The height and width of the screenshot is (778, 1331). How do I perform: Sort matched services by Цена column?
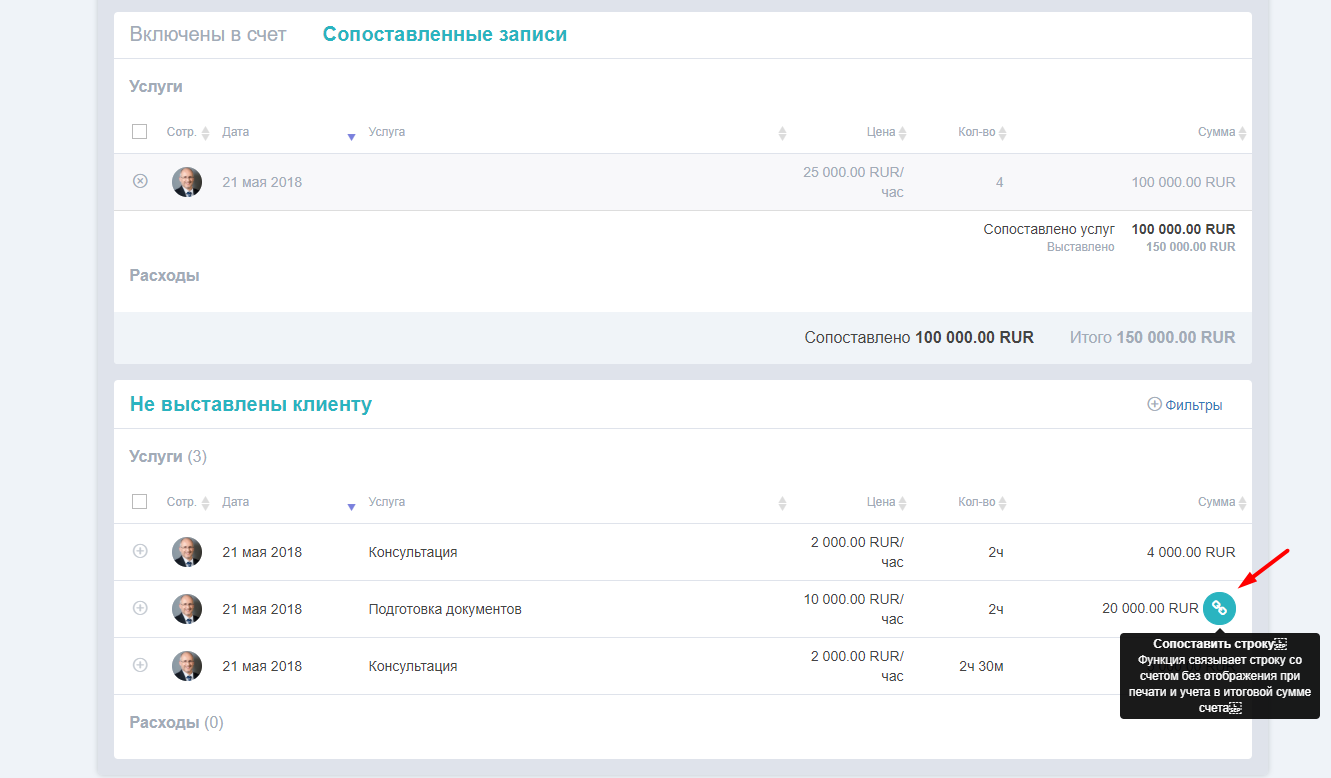(x=886, y=132)
